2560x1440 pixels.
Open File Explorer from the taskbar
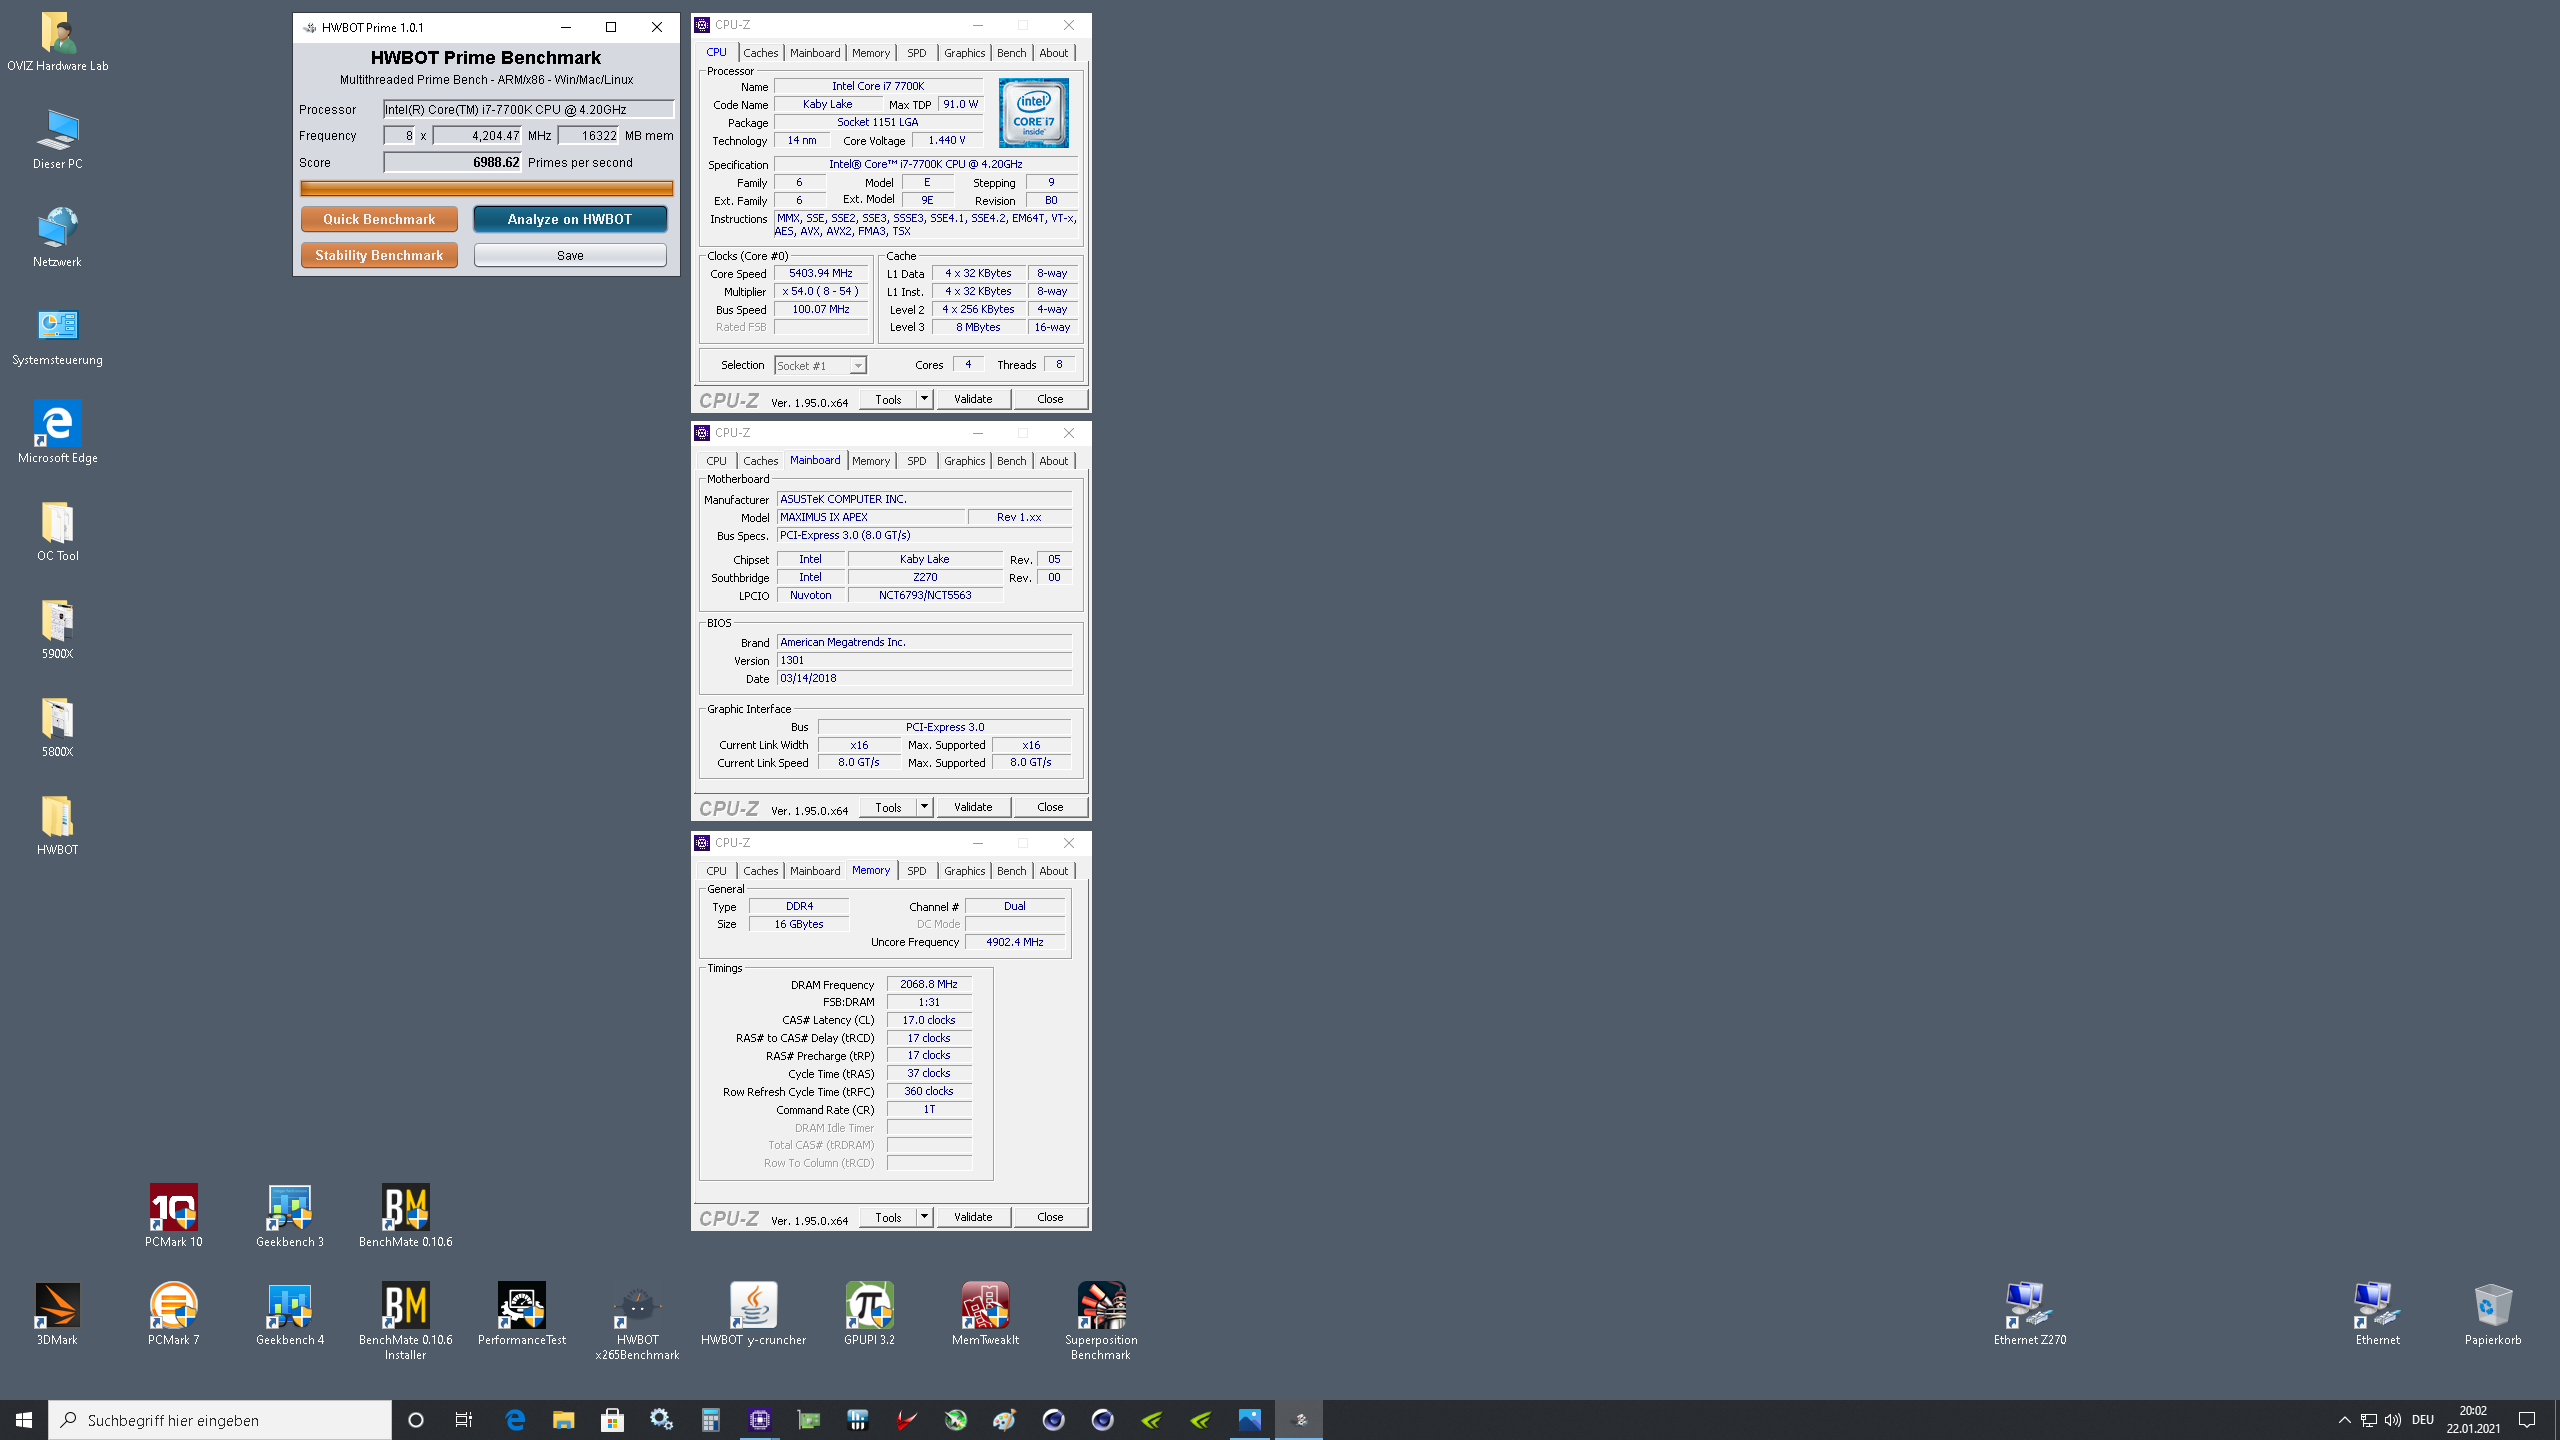pos(563,1419)
